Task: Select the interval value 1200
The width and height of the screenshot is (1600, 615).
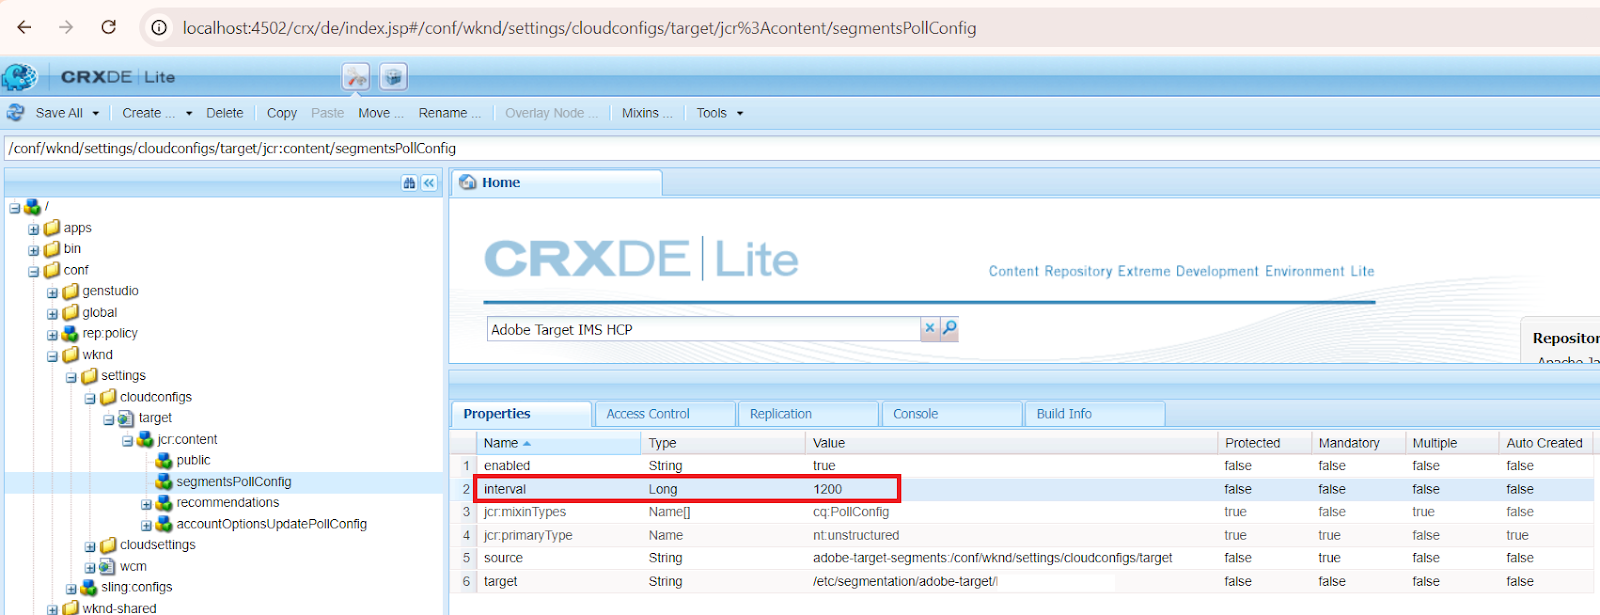Action: tap(828, 489)
